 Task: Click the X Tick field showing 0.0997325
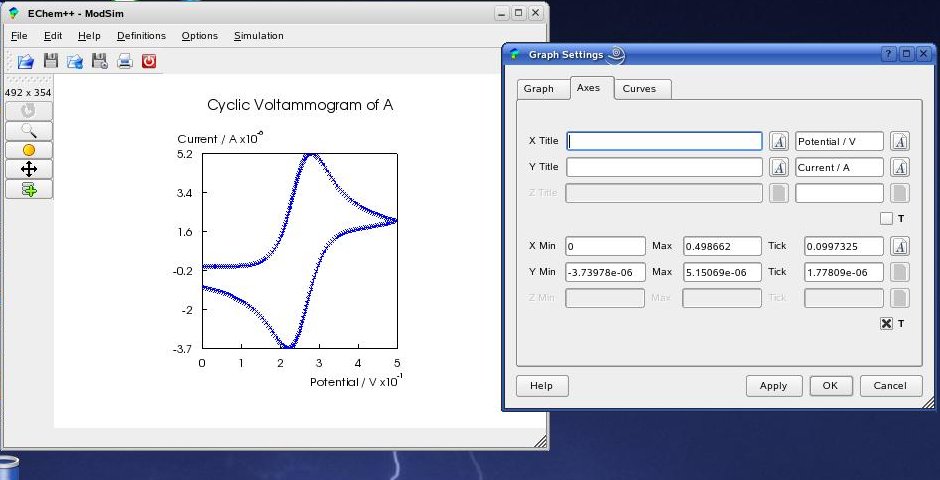pyautogui.click(x=843, y=246)
